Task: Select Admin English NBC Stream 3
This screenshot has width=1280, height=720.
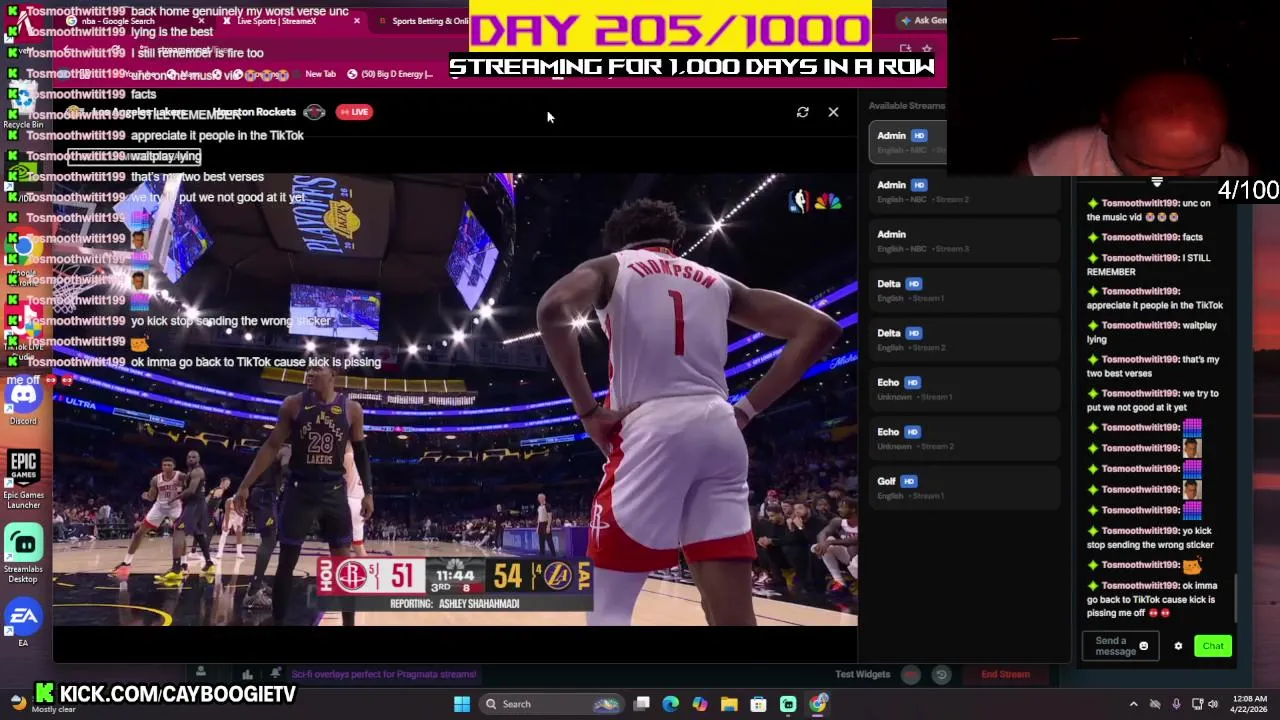Action: point(964,240)
